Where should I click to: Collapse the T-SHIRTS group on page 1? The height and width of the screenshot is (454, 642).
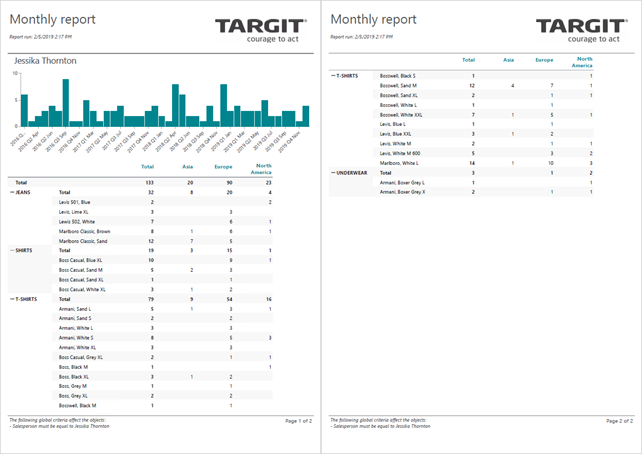12,299
